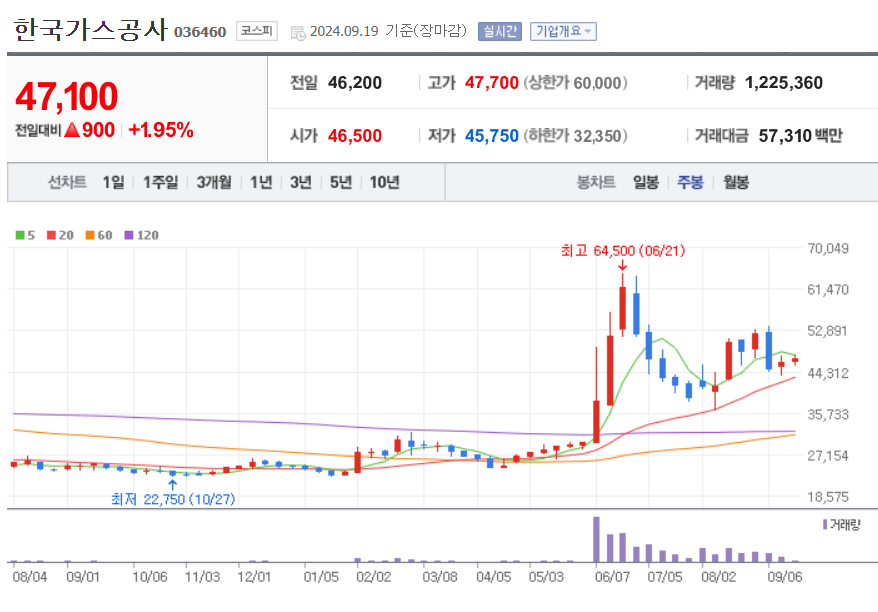The width and height of the screenshot is (878, 612).
Task: Click the 02/02 date axis label
Action: [x=373, y=577]
